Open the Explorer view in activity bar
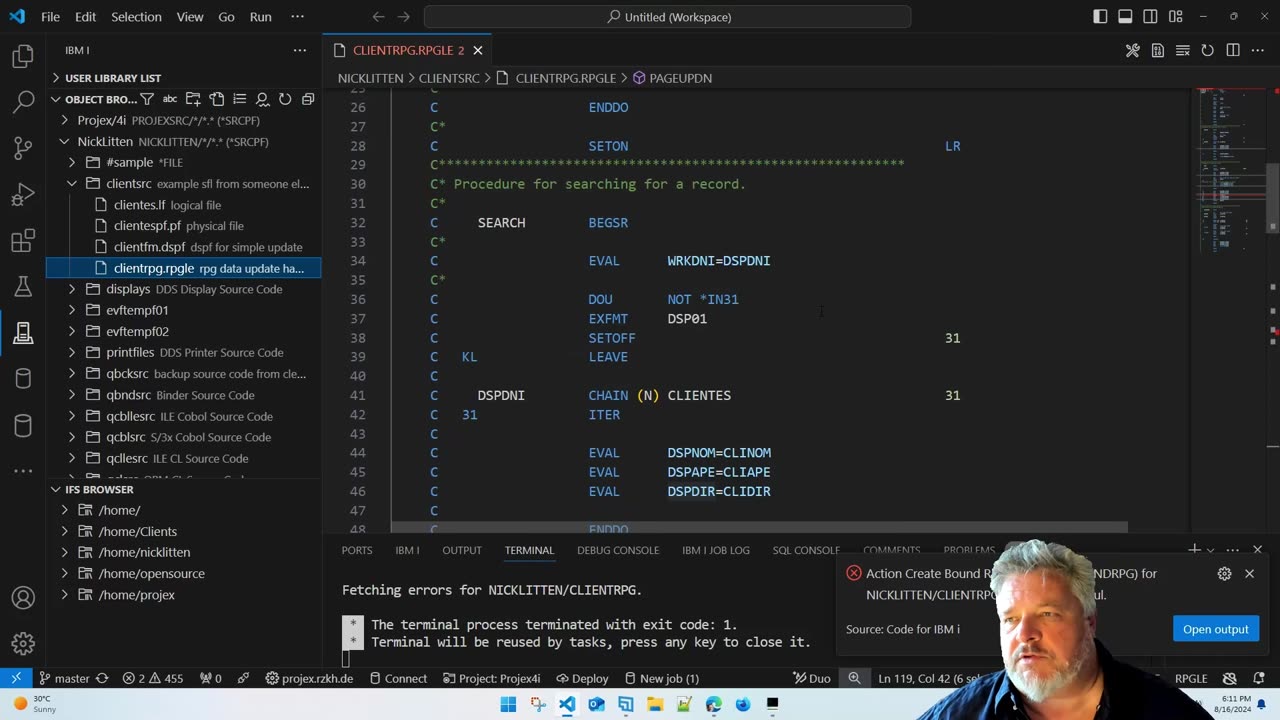The width and height of the screenshot is (1280, 720). click(23, 57)
